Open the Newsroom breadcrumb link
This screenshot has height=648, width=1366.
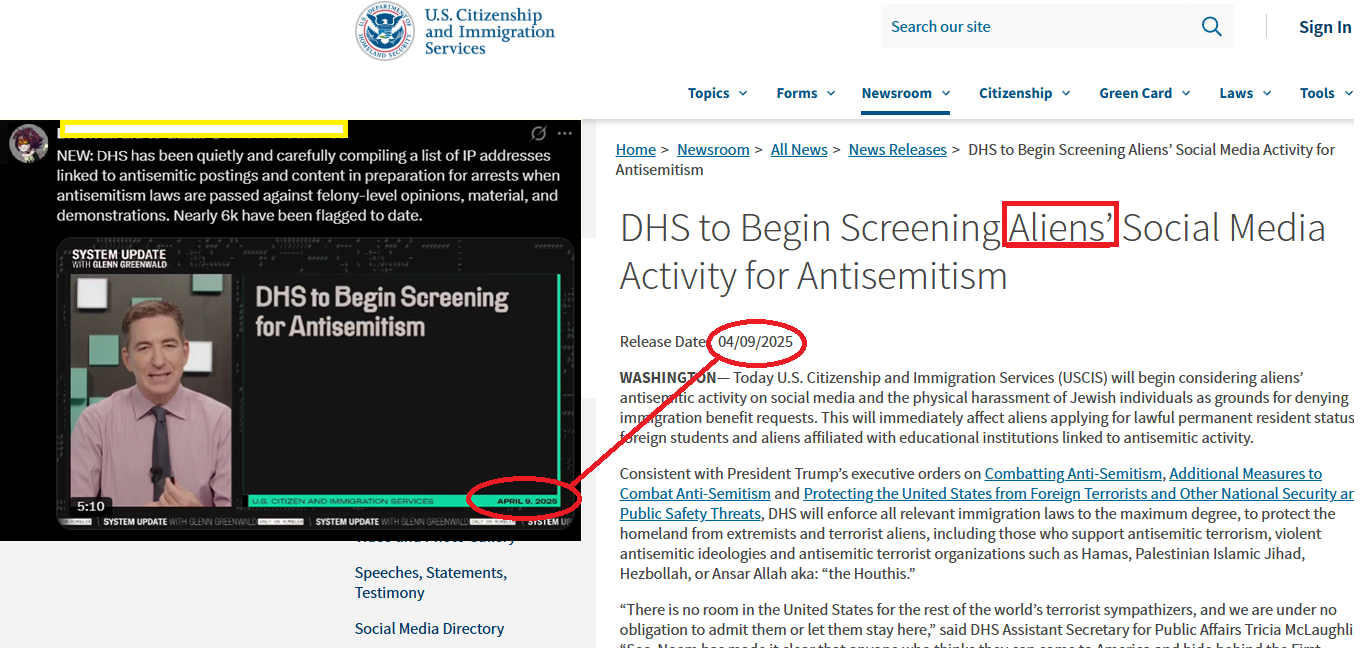[x=713, y=150]
